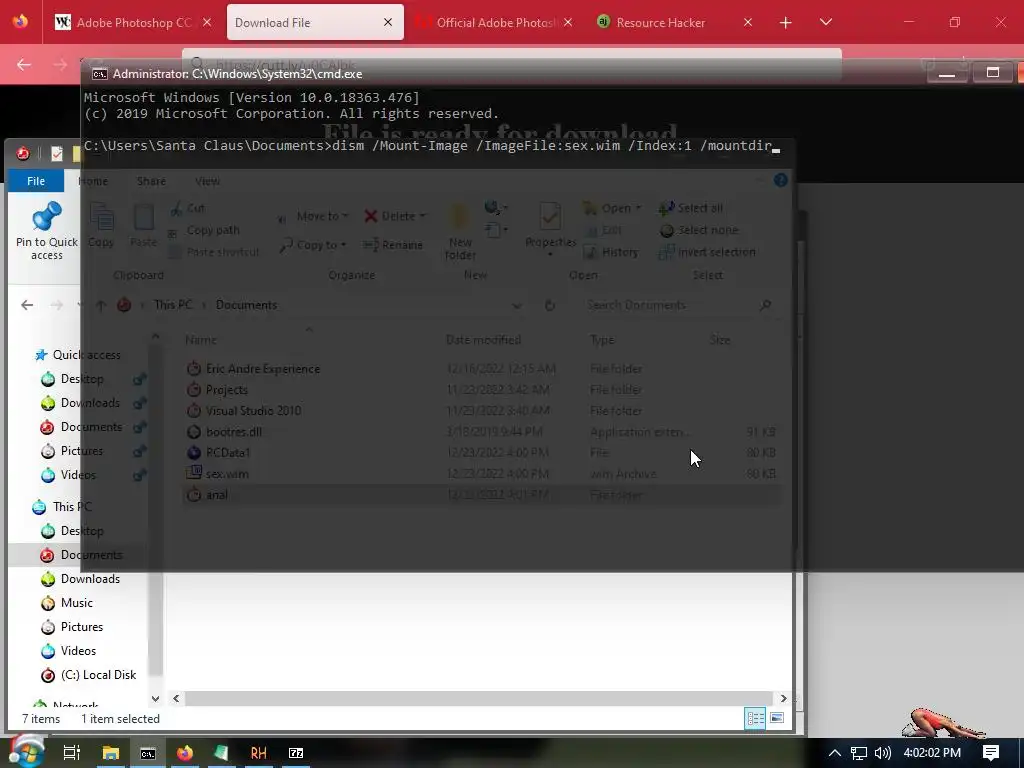Open Pictures under Quick access
The width and height of the screenshot is (1024, 768).
(82, 451)
